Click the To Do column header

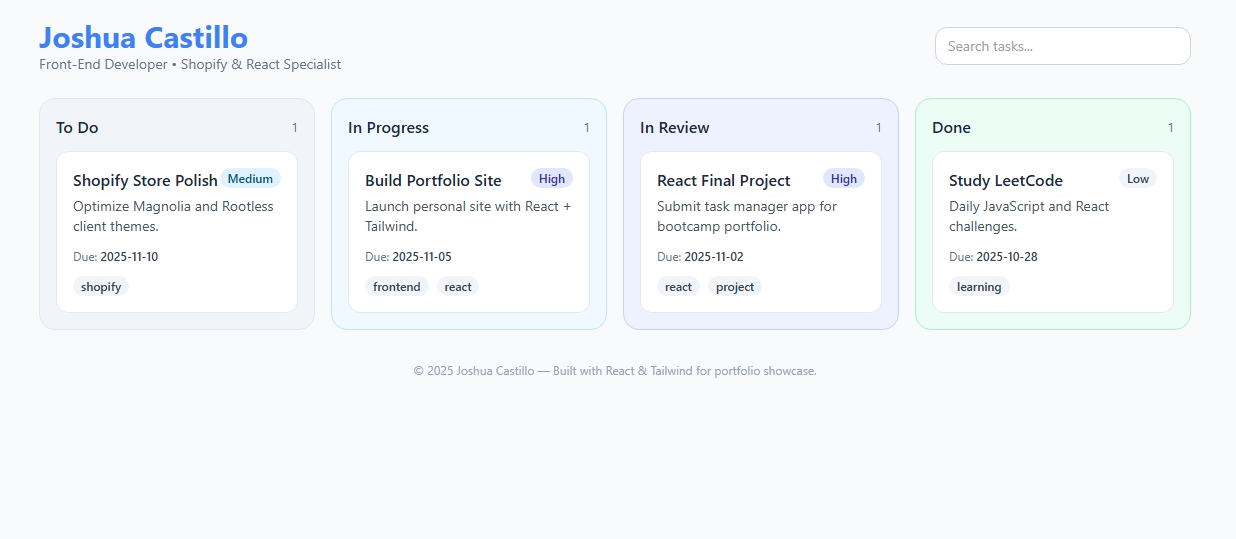click(77, 128)
